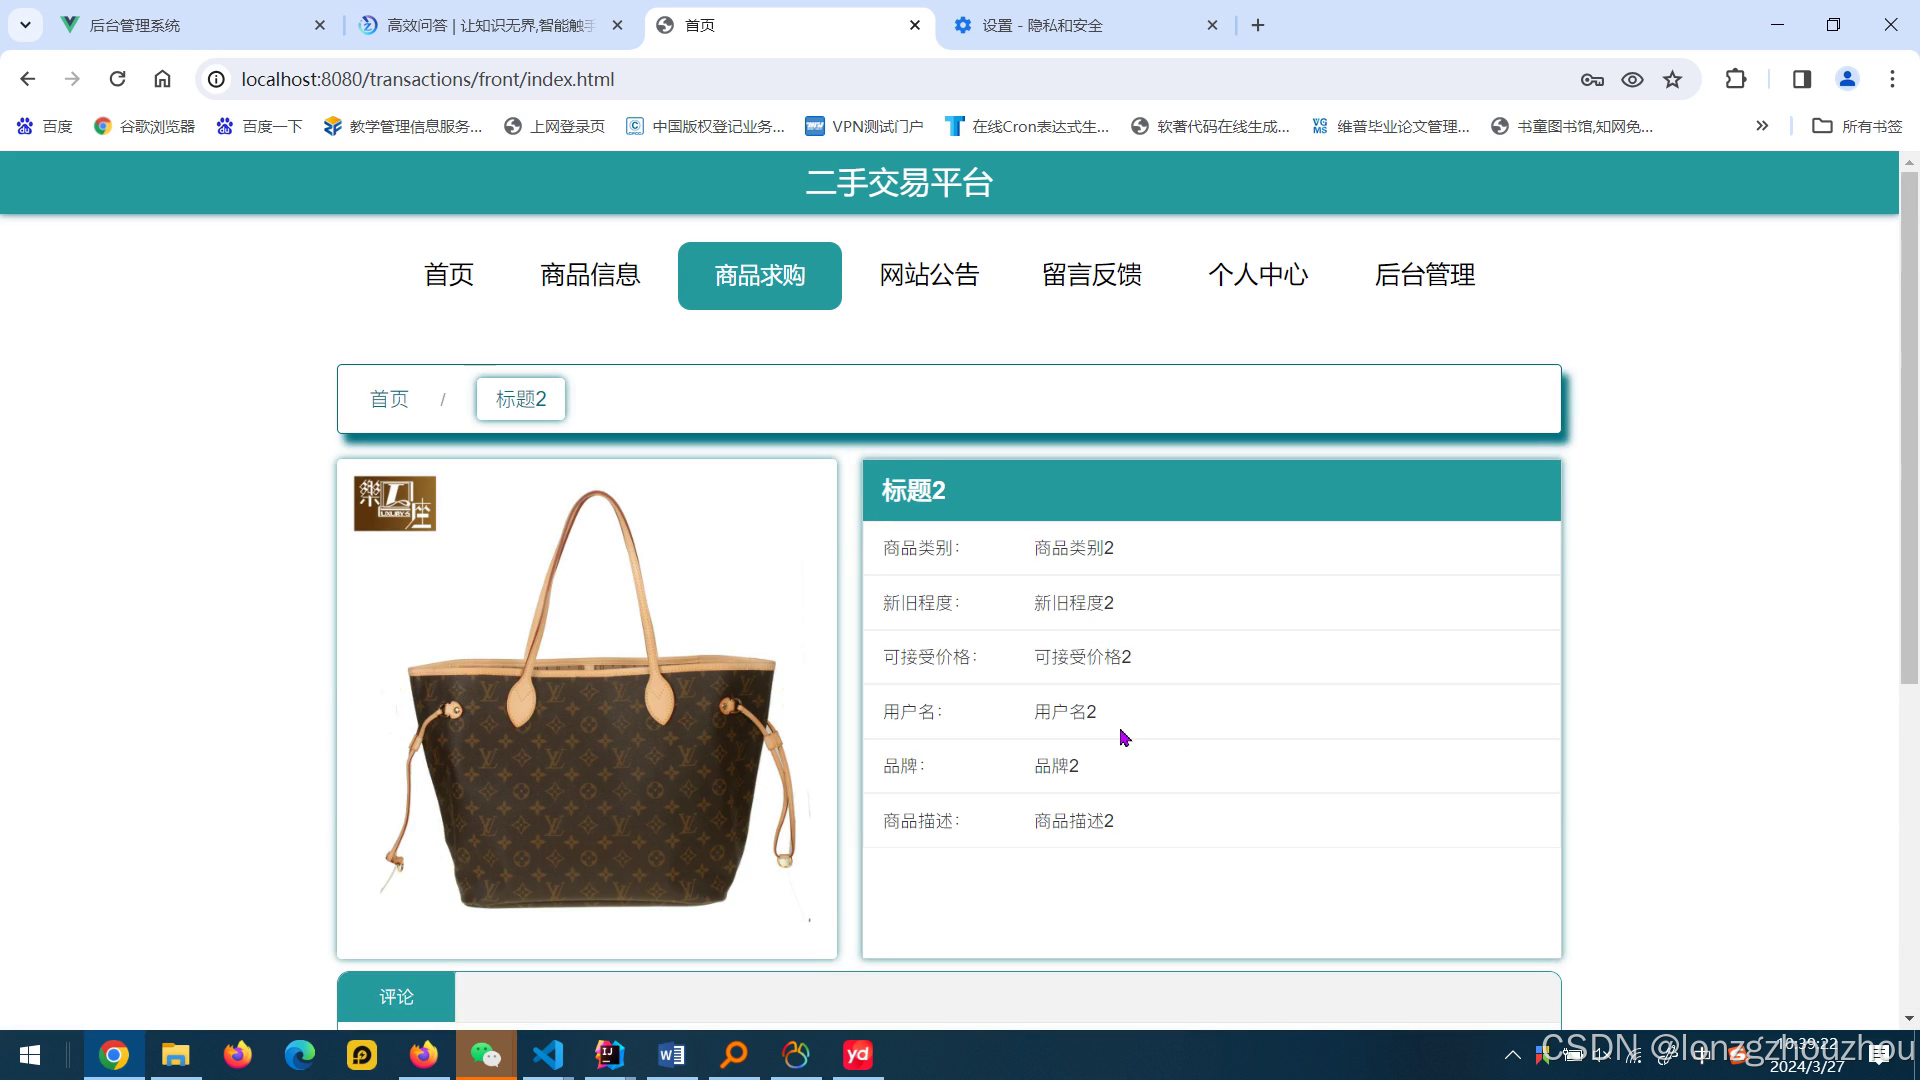Toggle the browser side panel

pyautogui.click(x=1801, y=79)
